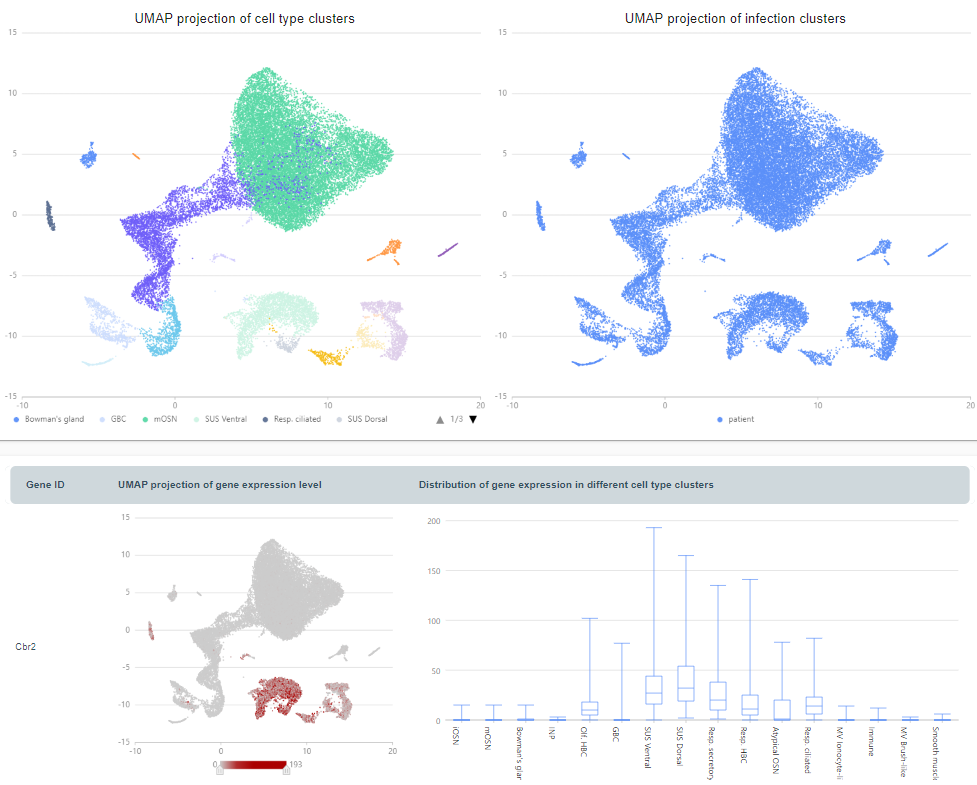Click the expression color gradient bar
This screenshot has height=785, width=977.
click(x=253, y=765)
